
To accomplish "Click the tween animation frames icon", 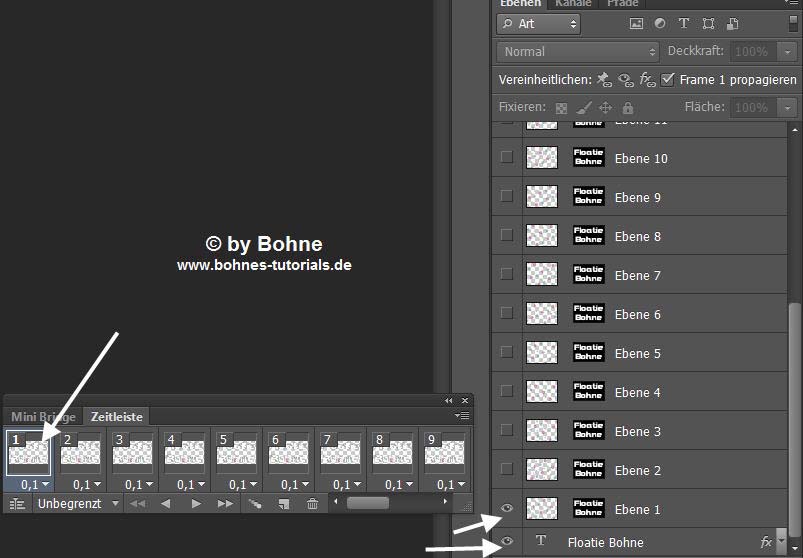I will [255, 504].
